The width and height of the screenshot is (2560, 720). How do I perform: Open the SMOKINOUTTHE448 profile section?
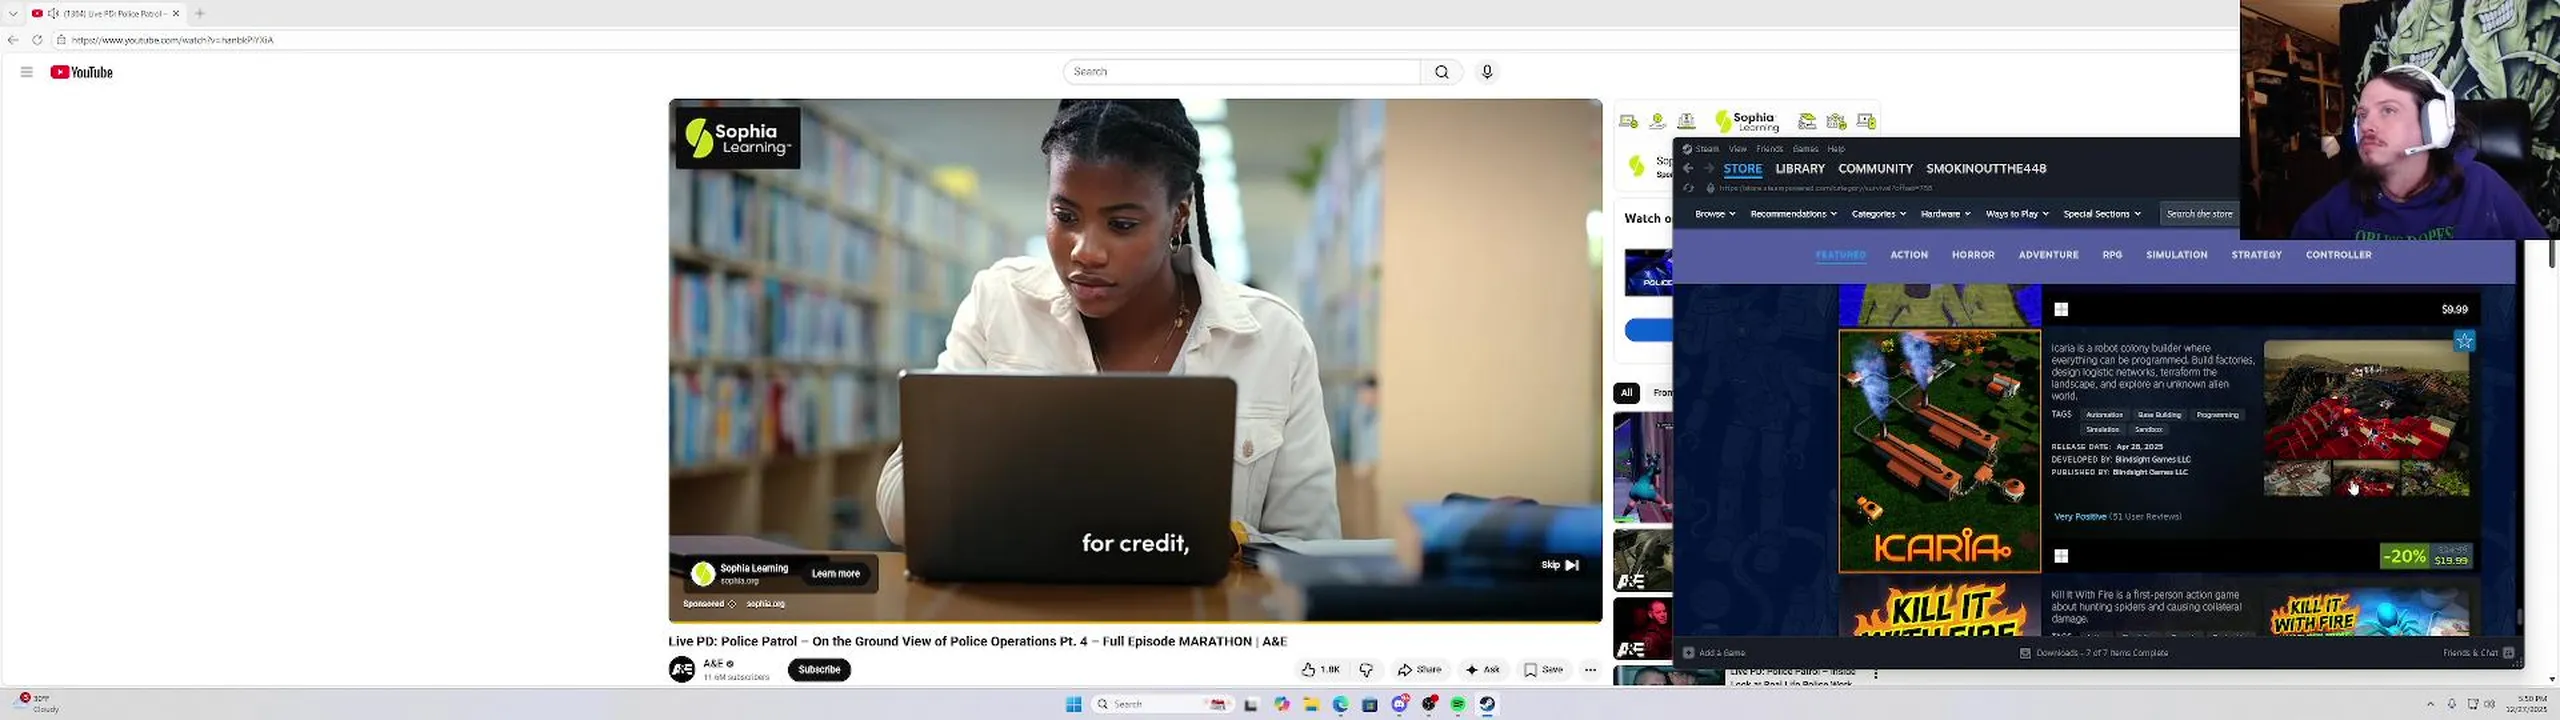(1986, 169)
